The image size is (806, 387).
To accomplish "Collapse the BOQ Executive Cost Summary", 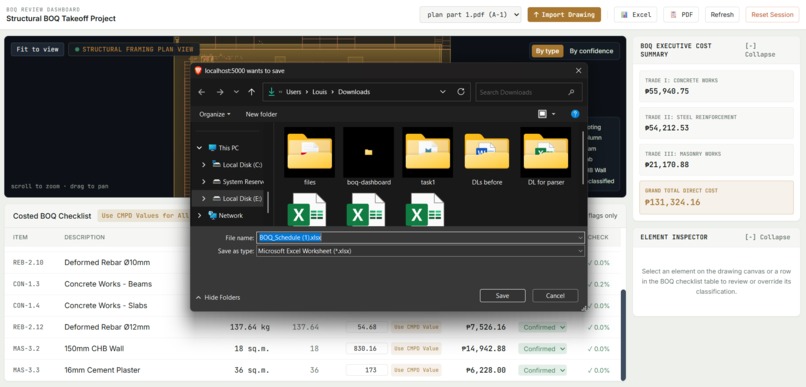I will (x=760, y=50).
